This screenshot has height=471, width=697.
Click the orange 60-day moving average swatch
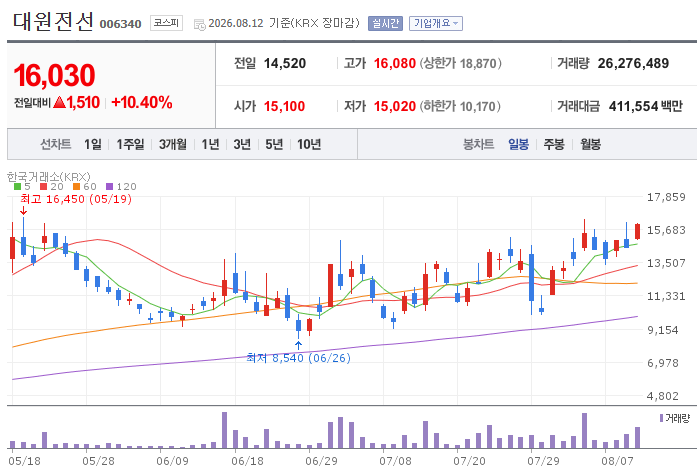[76, 187]
